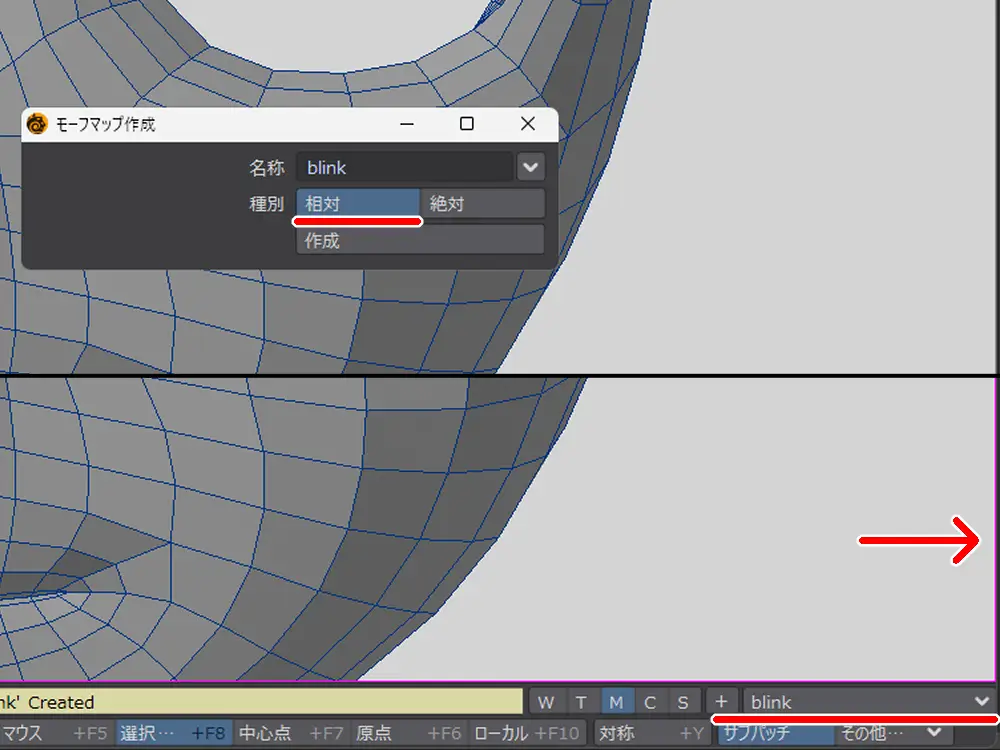Maximize the モーフマップ作成 dialog
This screenshot has width=1000, height=750.
tap(466, 124)
